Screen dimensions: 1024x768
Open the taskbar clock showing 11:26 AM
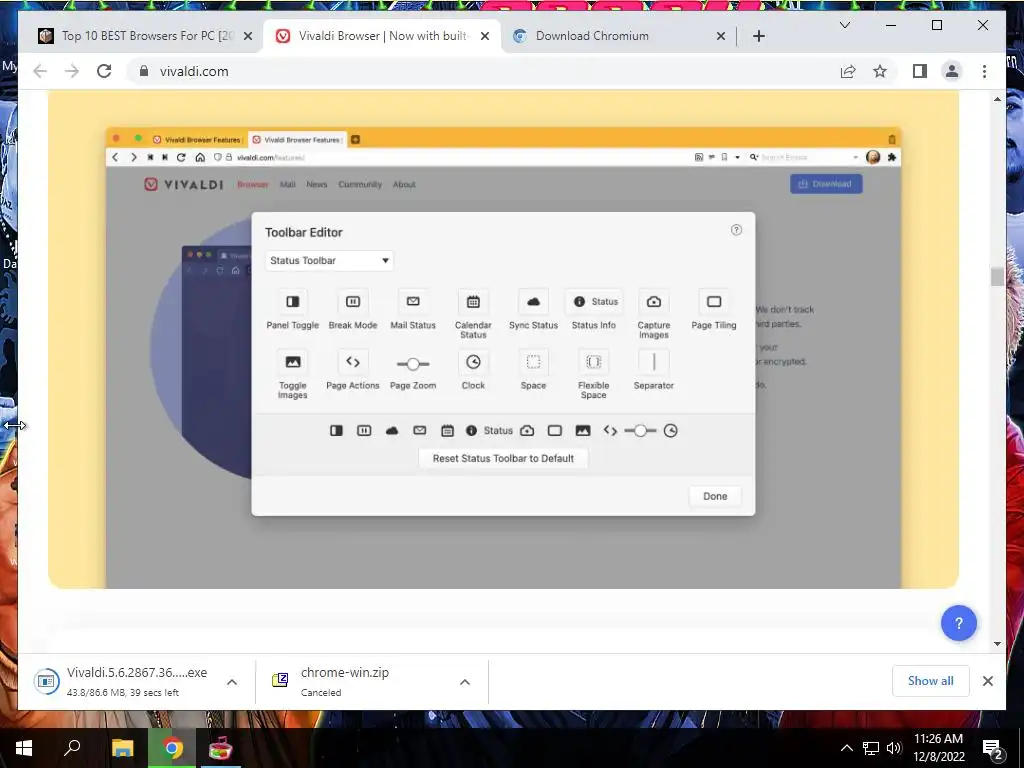pyautogui.click(x=938, y=748)
